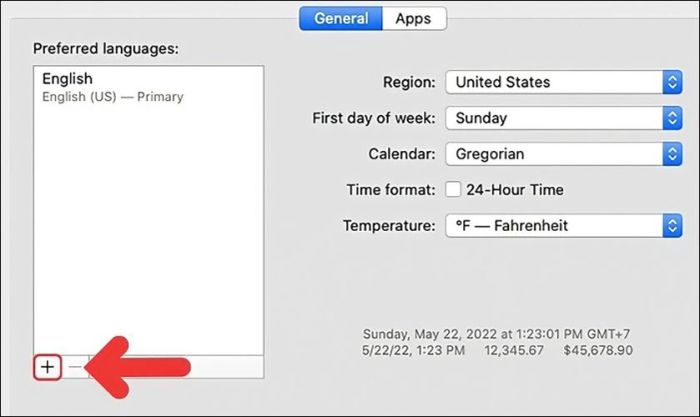700x417 pixels.
Task: Click the First day of week label
Action: tap(374, 118)
